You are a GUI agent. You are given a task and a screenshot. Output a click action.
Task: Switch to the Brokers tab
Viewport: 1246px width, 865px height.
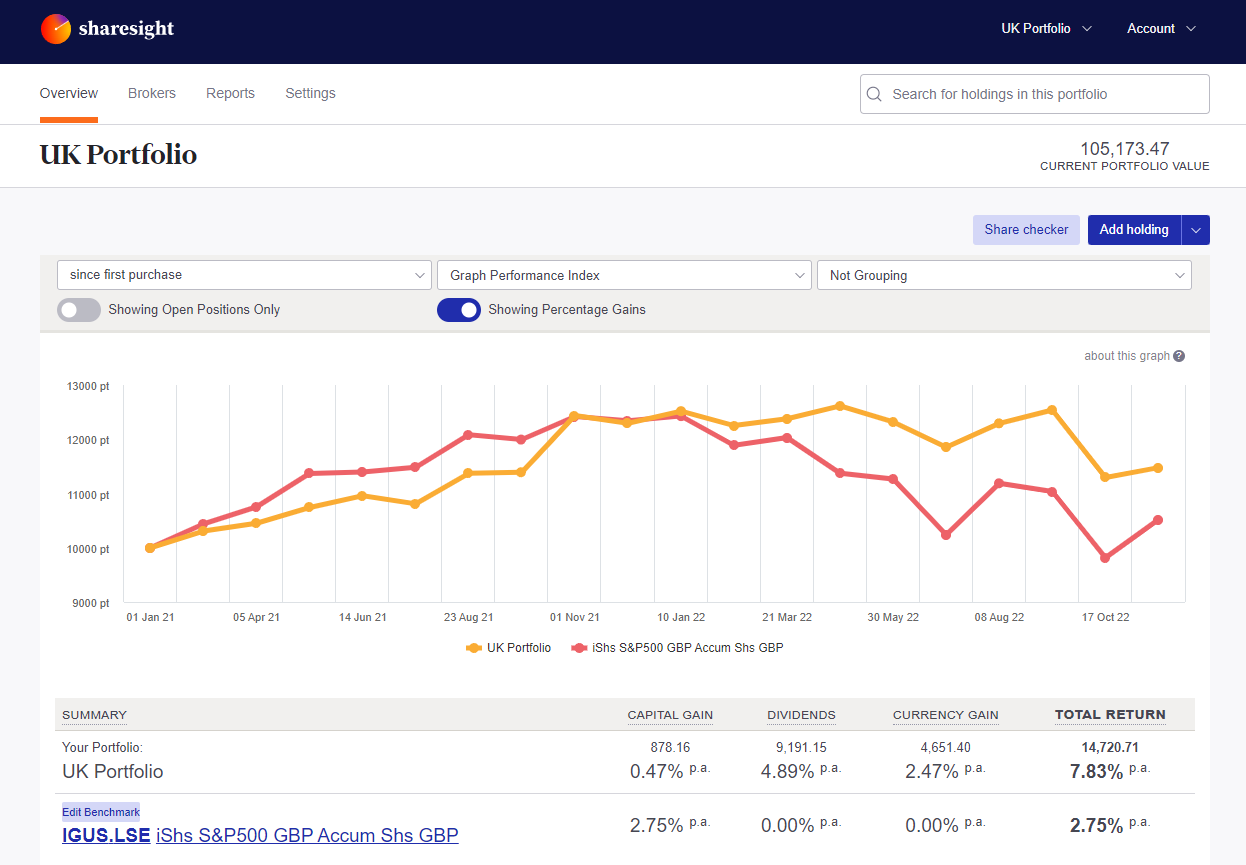[152, 93]
